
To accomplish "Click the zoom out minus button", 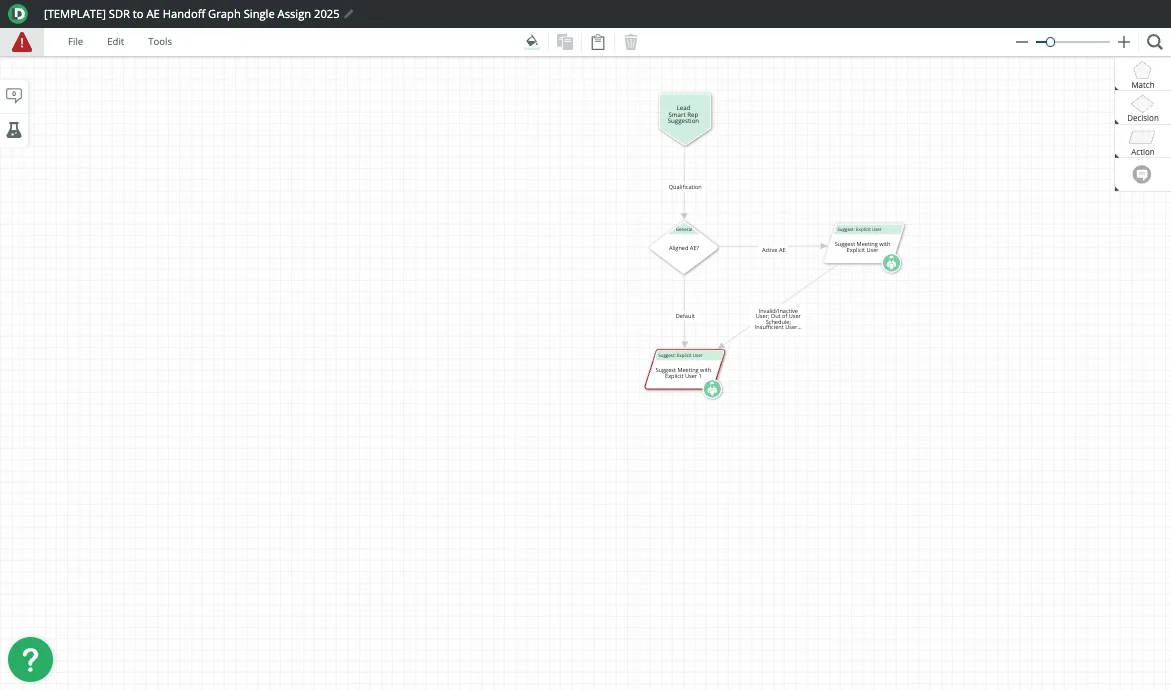I will pos(1022,42).
